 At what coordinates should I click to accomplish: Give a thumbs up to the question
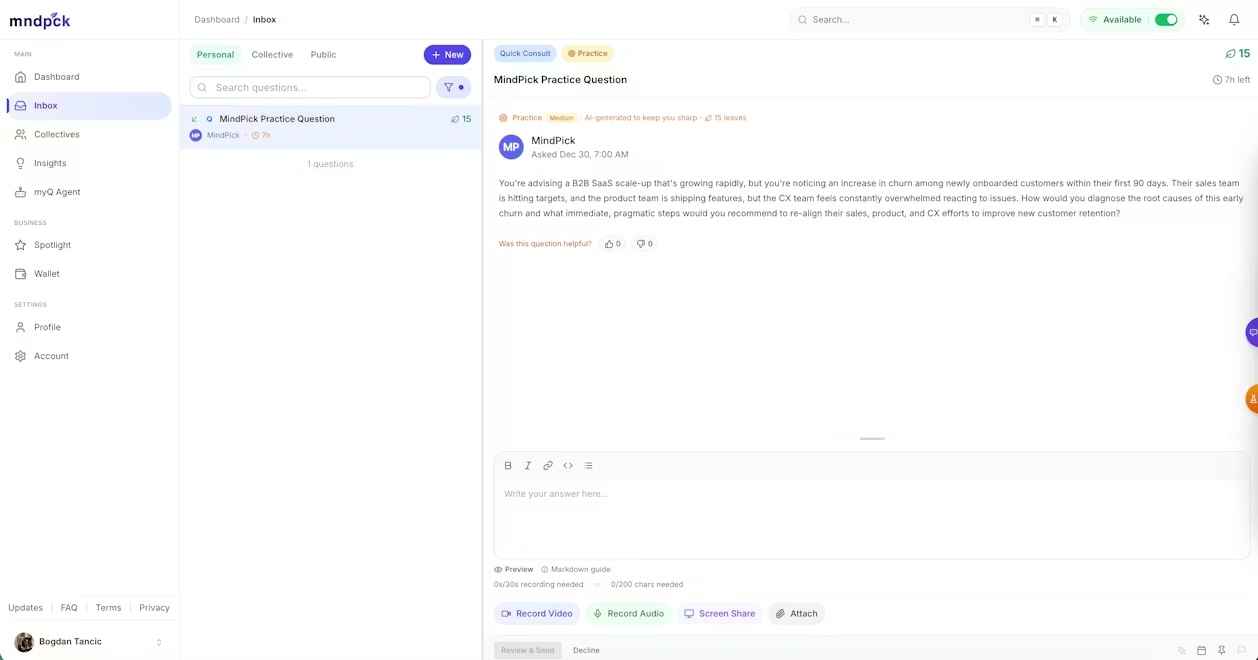pyautogui.click(x=612, y=243)
